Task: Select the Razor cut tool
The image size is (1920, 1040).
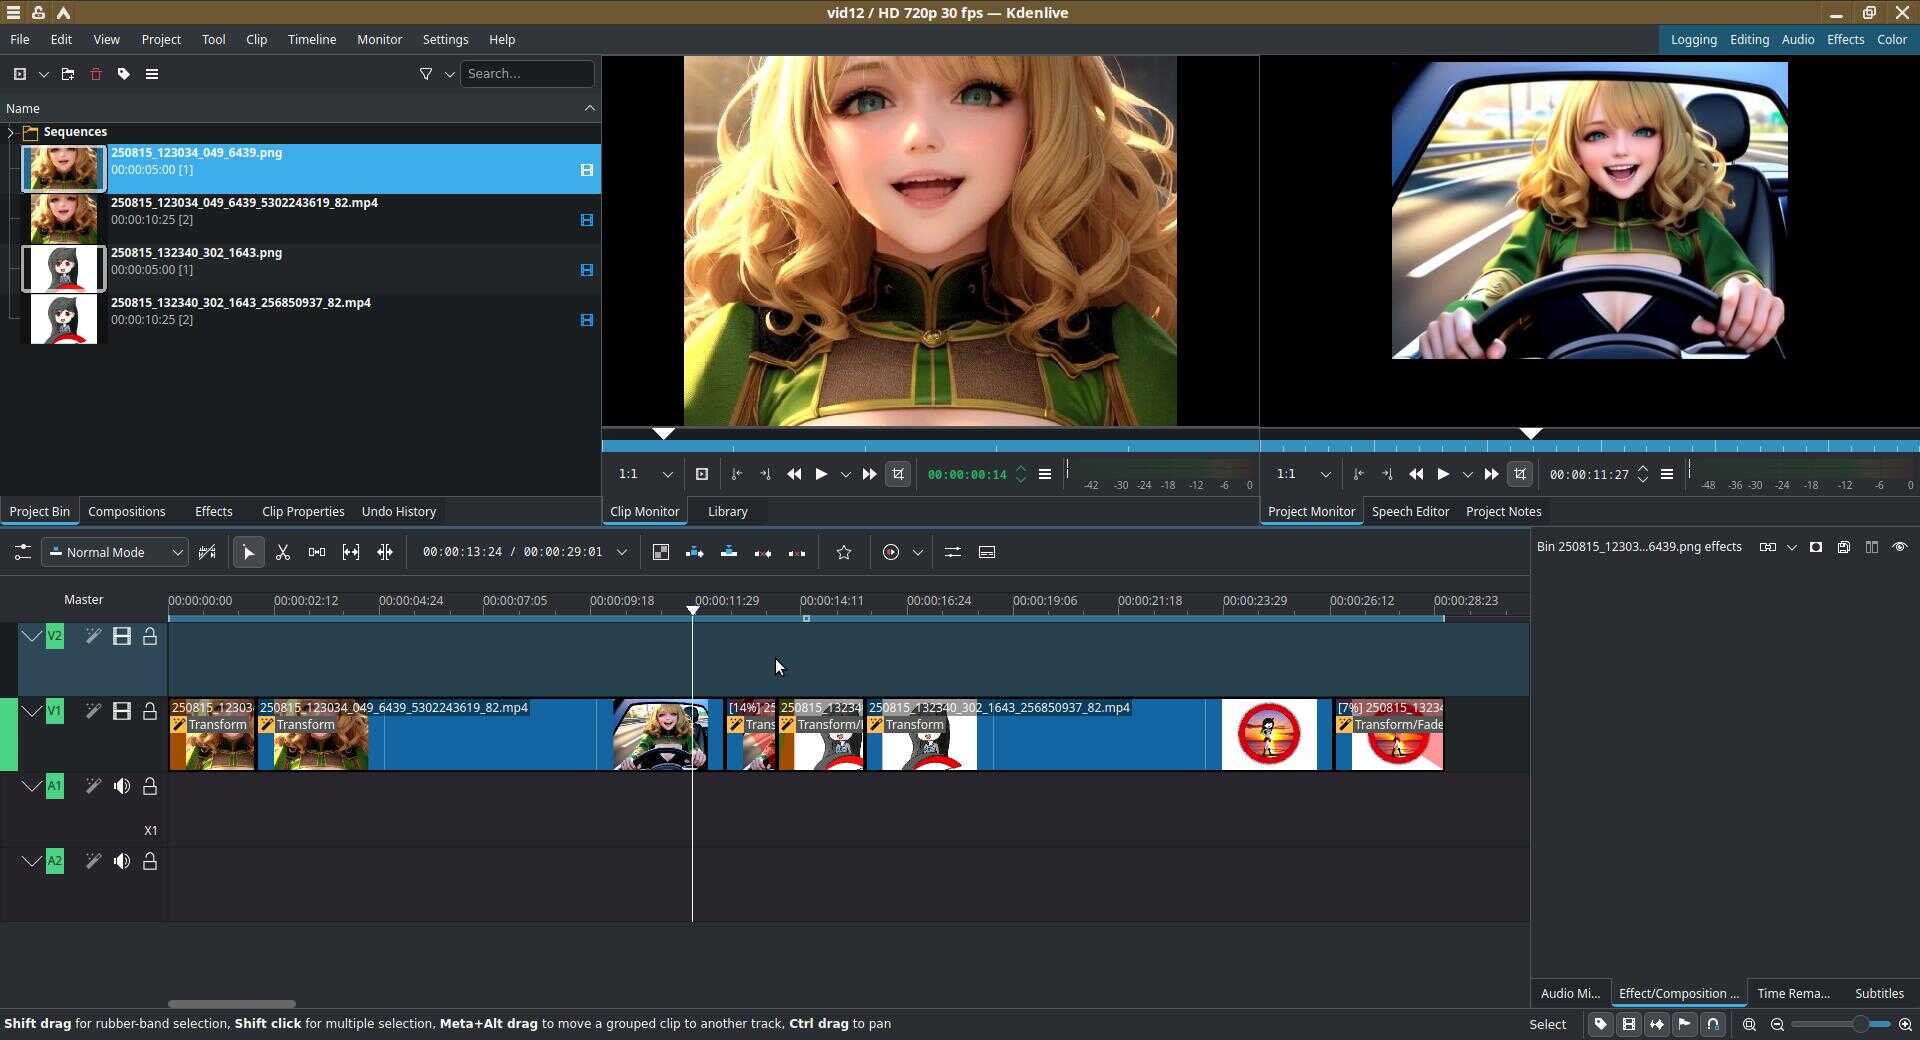Action: pyautogui.click(x=283, y=552)
